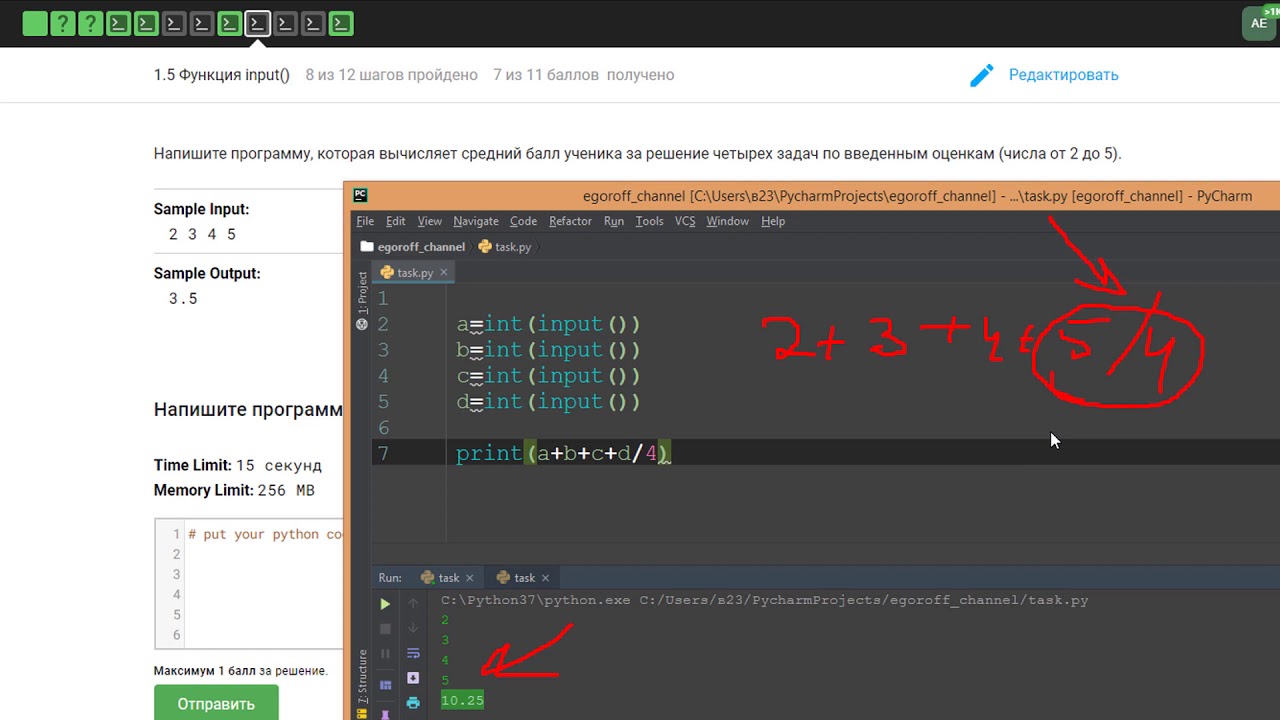Click the down arrow stack trace button

[x=413, y=628]
